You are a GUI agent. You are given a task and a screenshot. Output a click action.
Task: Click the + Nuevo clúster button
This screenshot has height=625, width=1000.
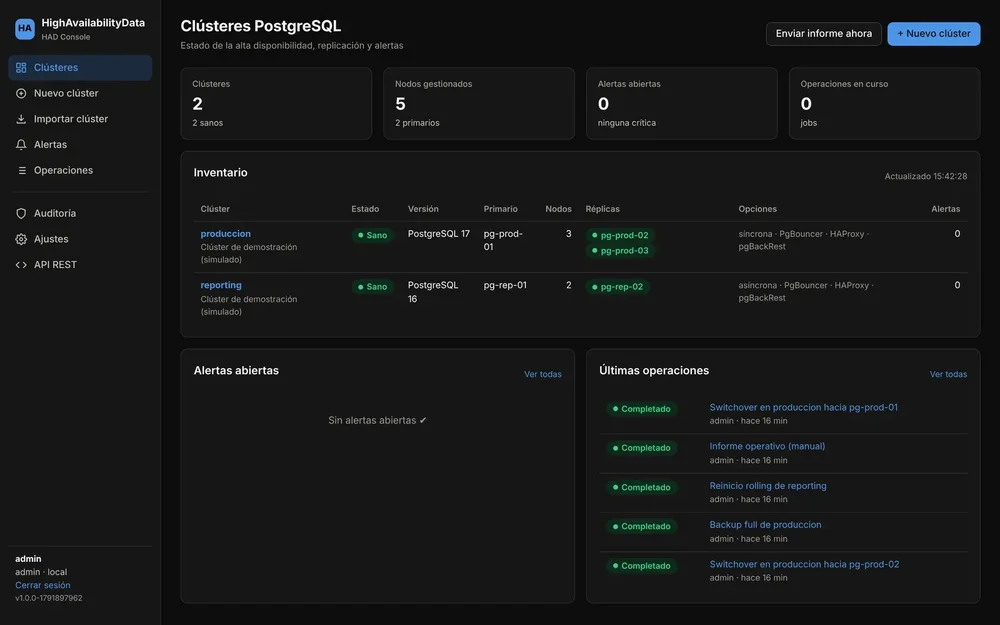point(934,34)
